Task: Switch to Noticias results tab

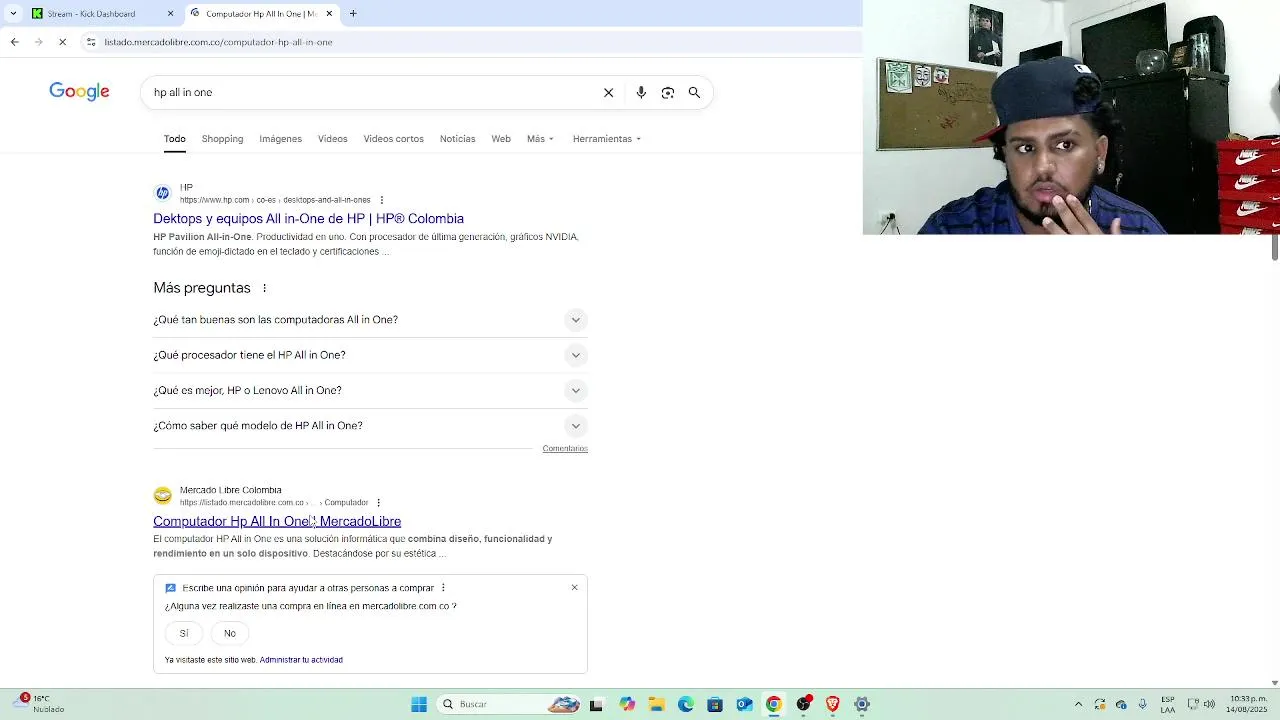Action: (457, 139)
